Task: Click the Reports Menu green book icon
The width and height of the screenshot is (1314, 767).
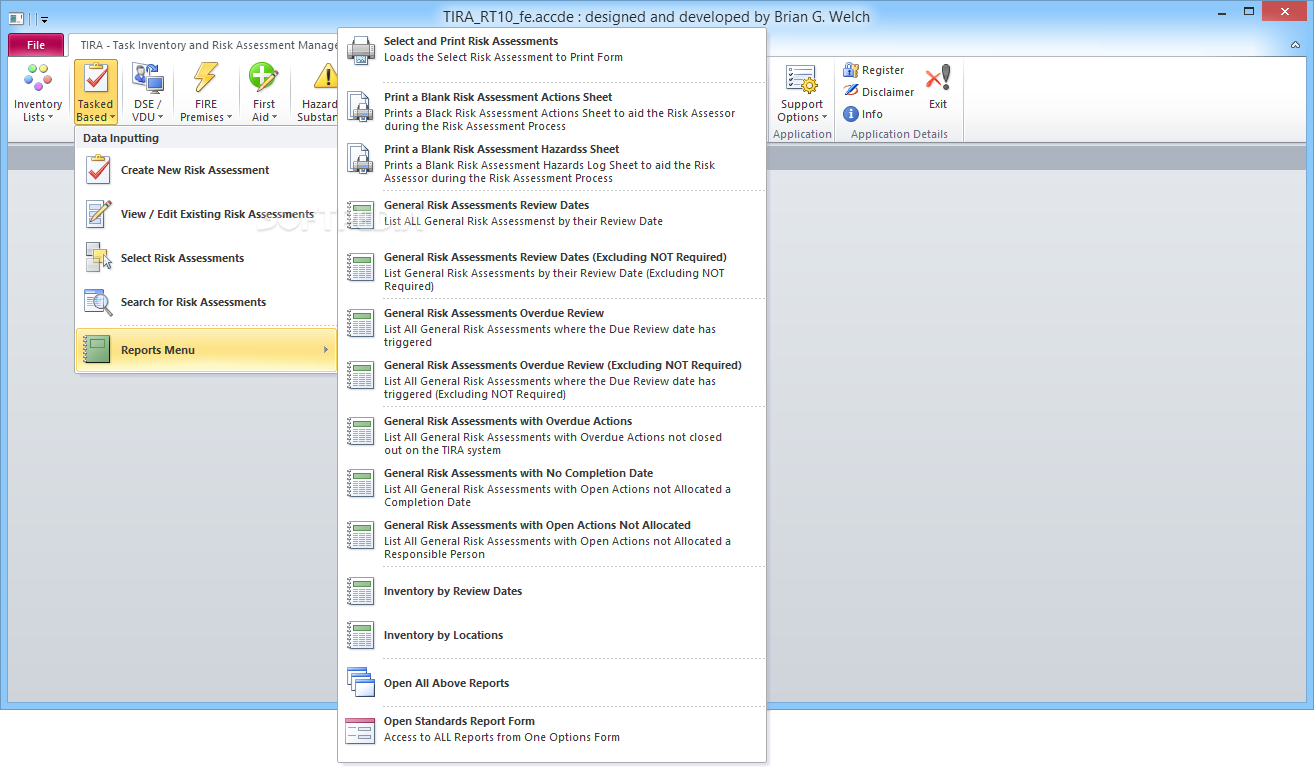Action: tap(97, 350)
